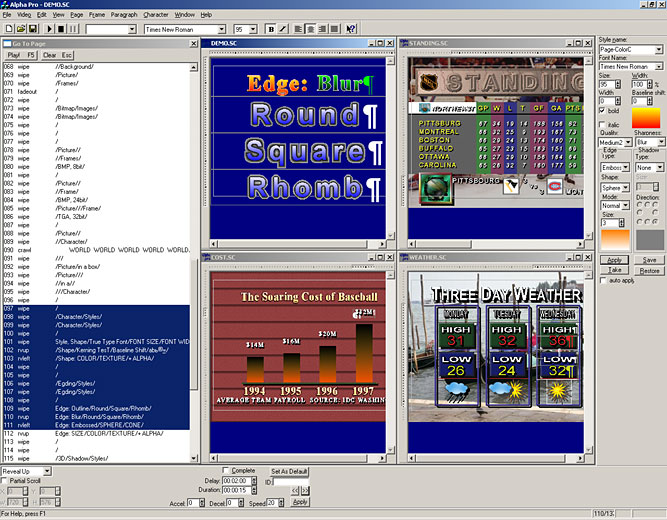
Task: Open the Edge Shape Sphere dropdown
Action: (x=626, y=187)
